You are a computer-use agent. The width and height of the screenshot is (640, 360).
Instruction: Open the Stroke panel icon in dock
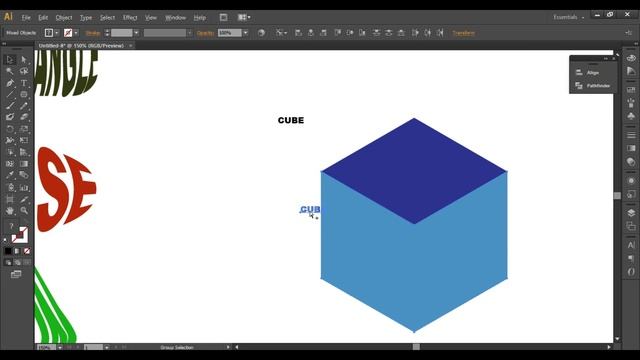pyautogui.click(x=631, y=135)
